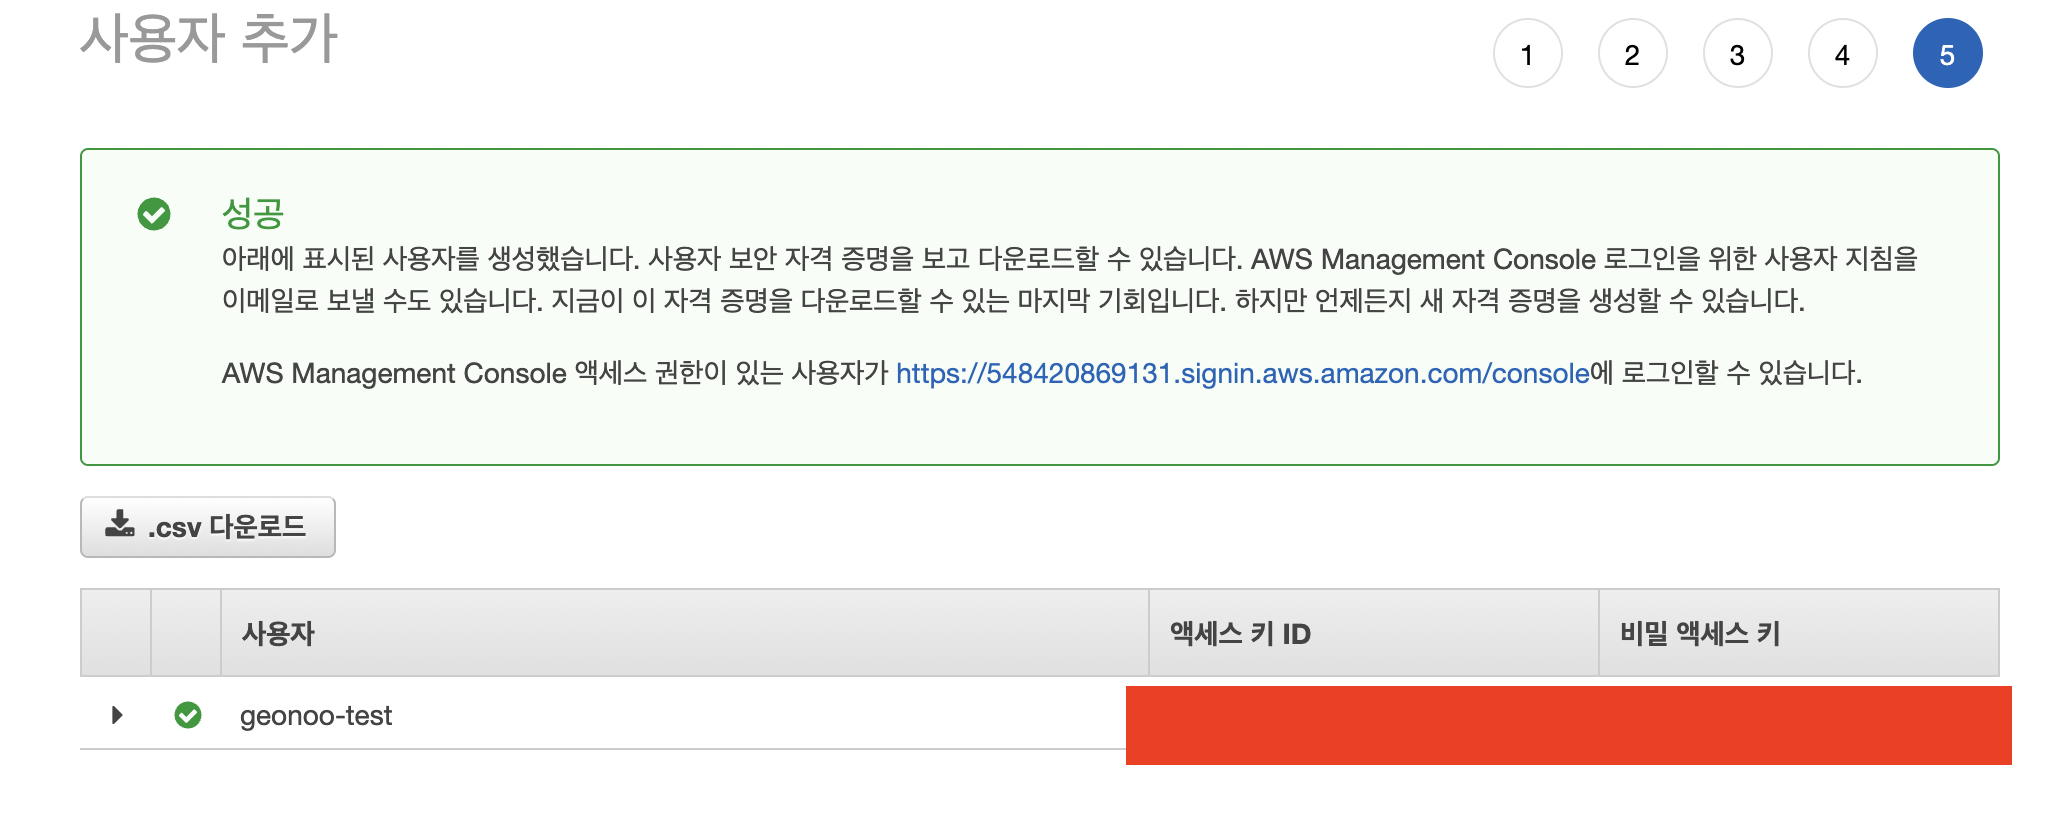Image resolution: width=2054 pixels, height=822 pixels.
Task: Click the 사용자 추가 page title
Action: pos(209,38)
